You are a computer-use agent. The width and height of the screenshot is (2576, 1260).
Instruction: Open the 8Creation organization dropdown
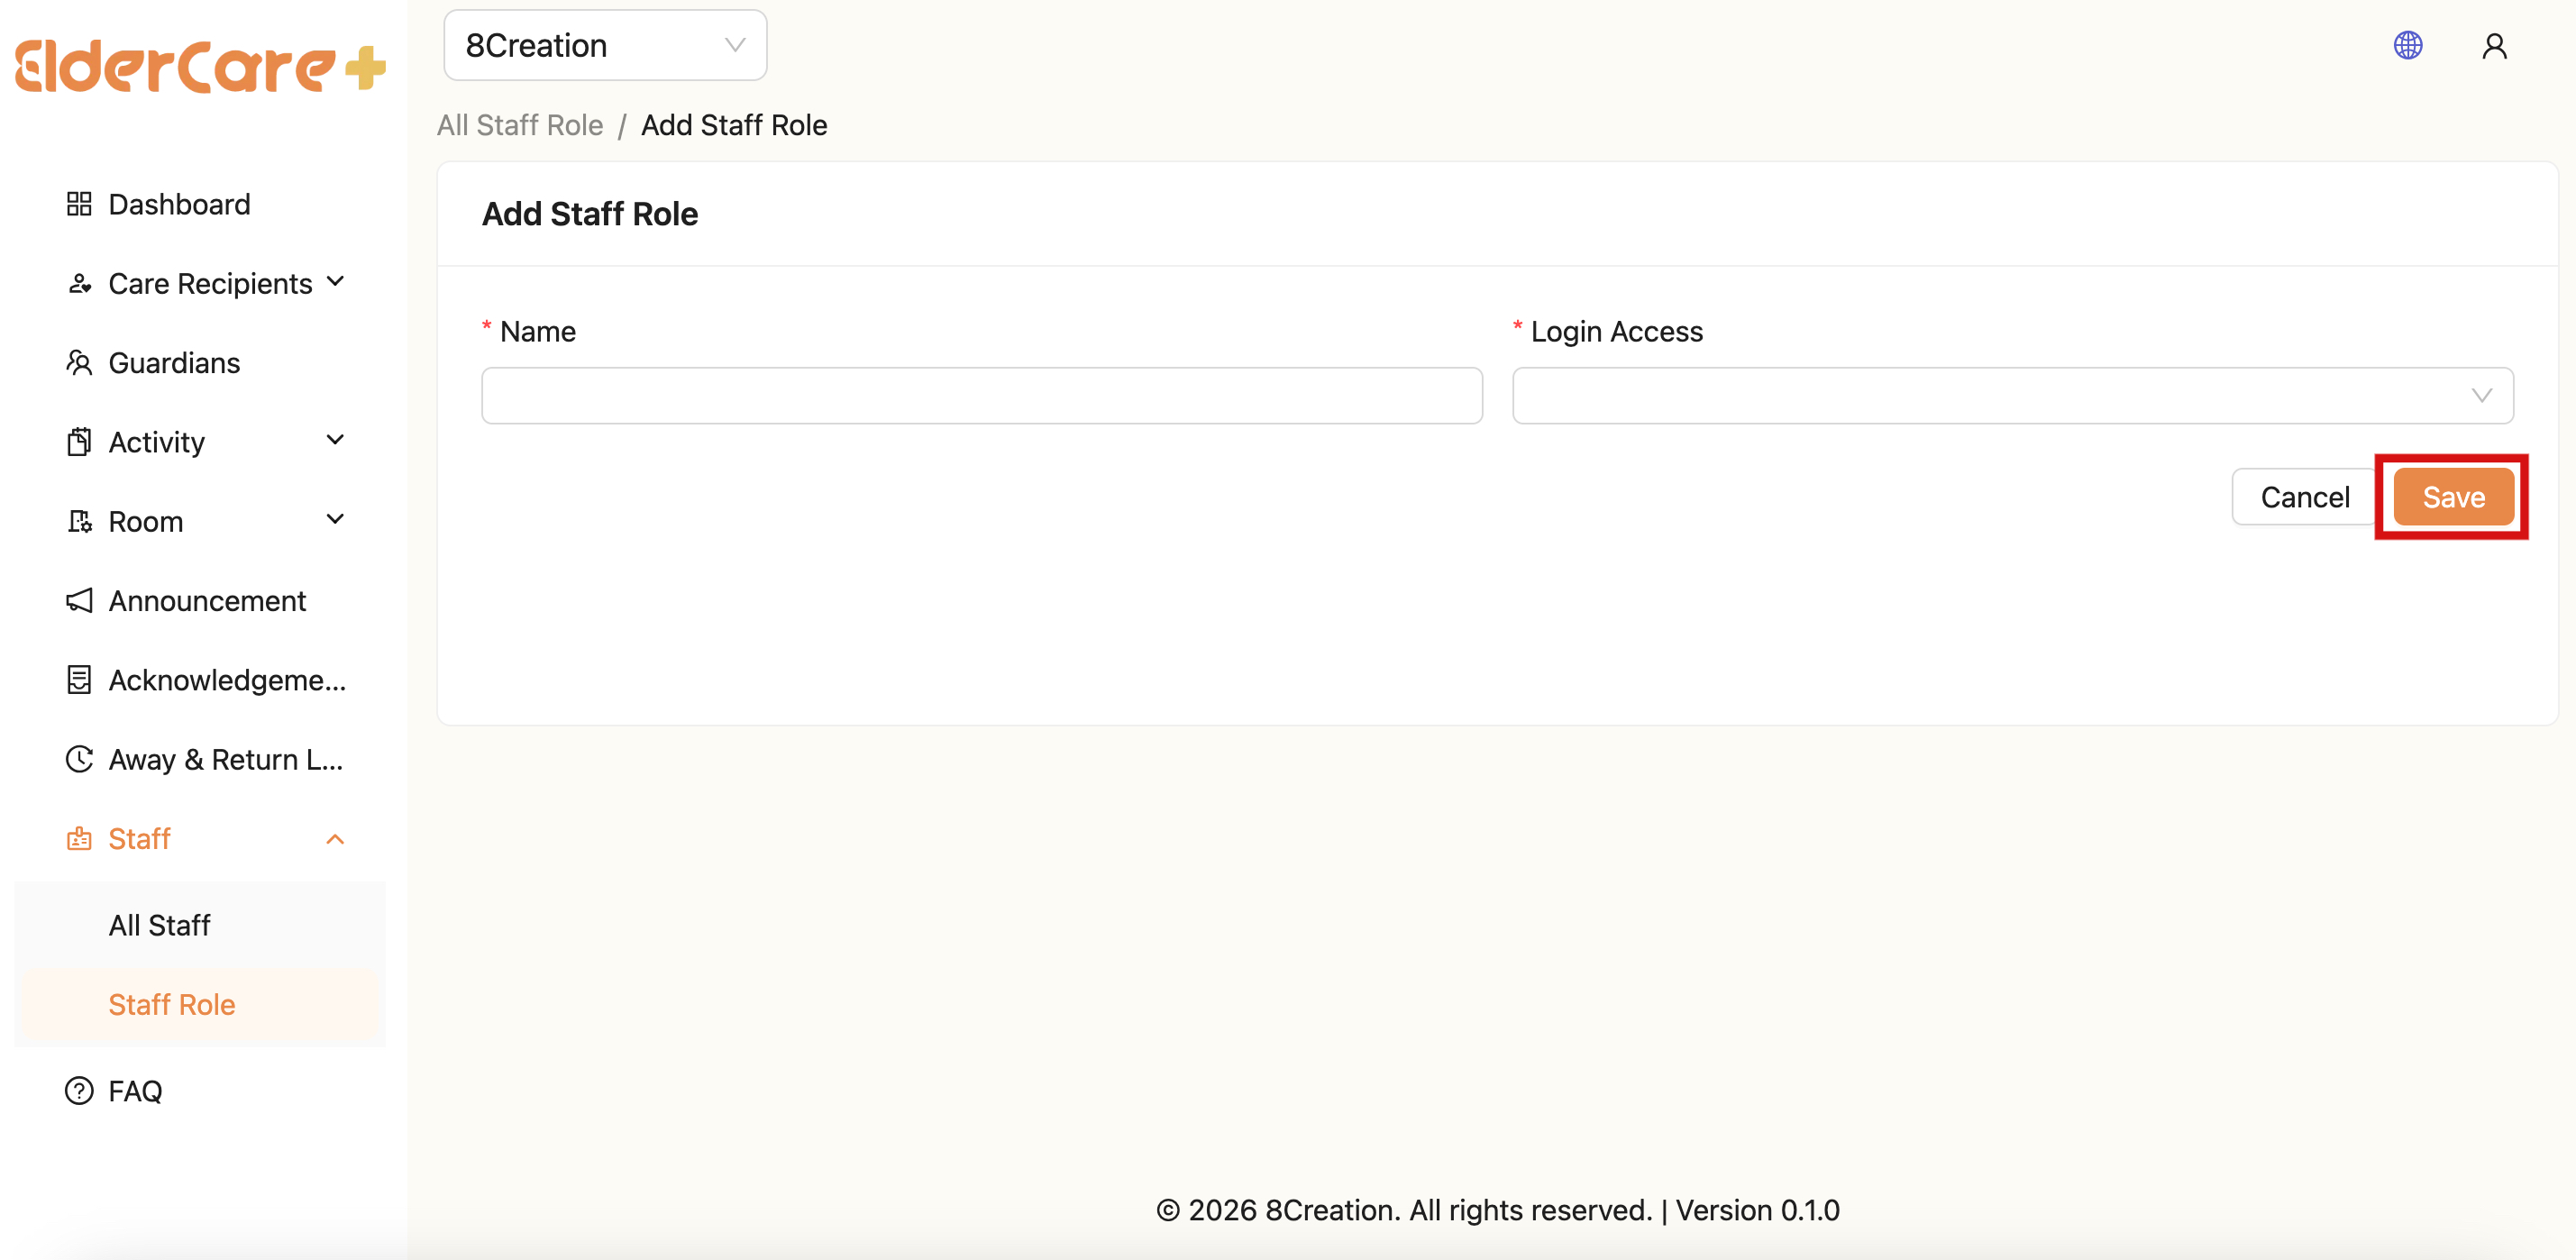point(605,46)
